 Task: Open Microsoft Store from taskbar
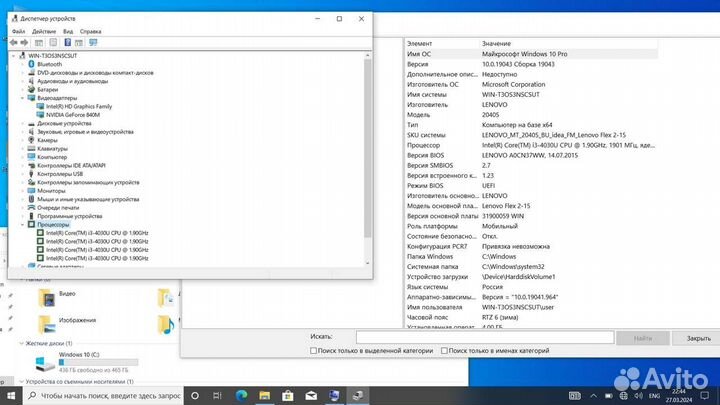point(288,395)
